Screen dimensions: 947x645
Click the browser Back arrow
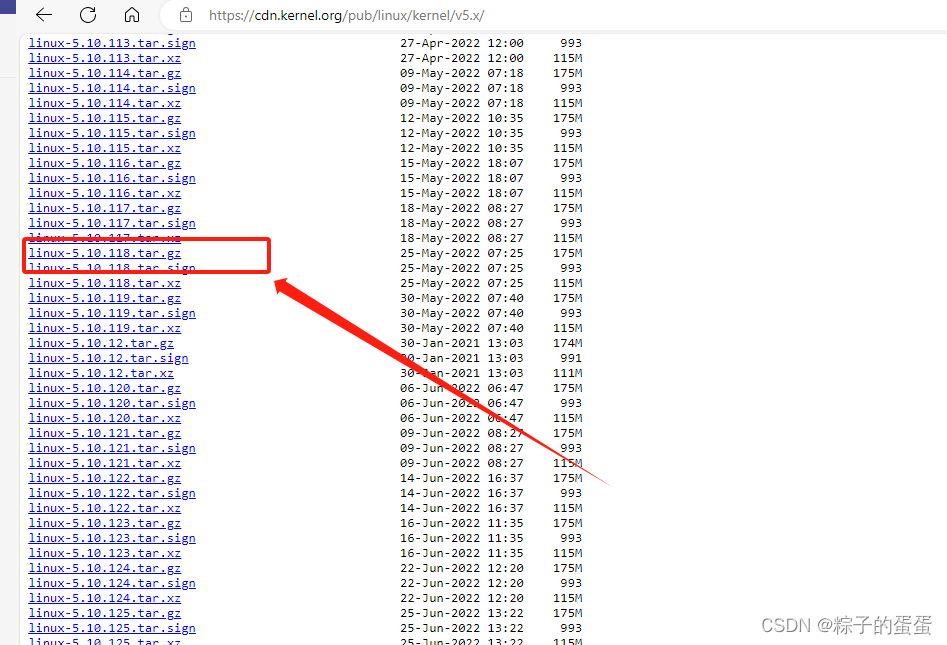pos(42,15)
